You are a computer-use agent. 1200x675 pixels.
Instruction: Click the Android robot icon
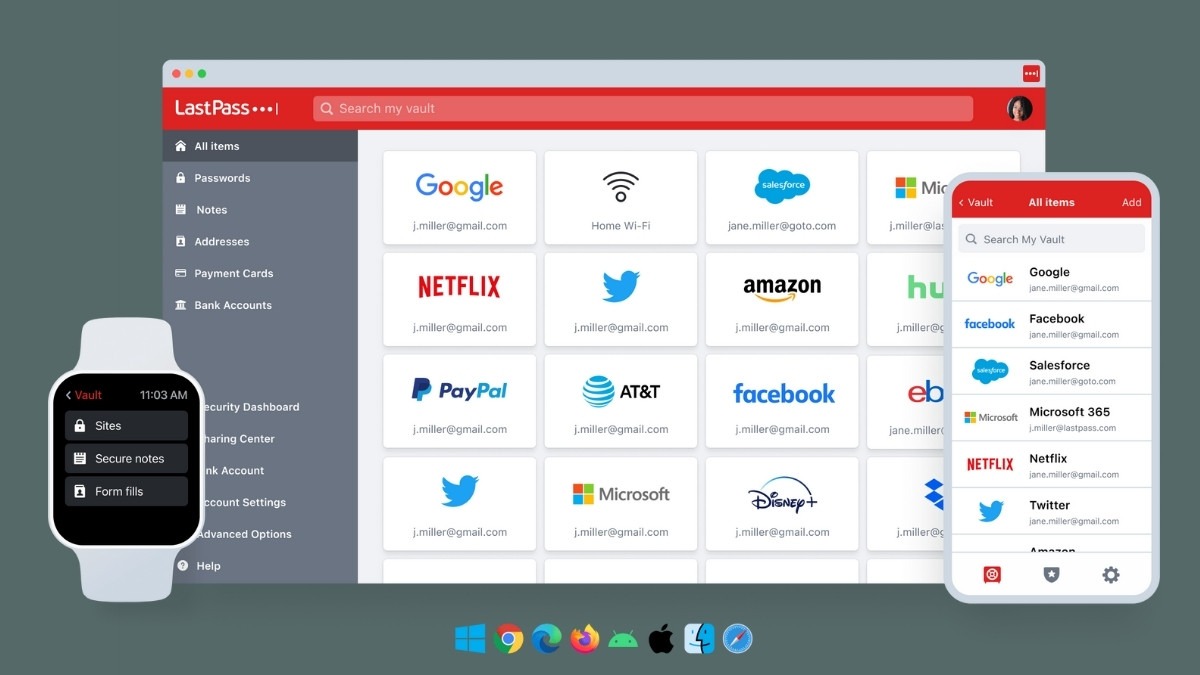(x=623, y=639)
